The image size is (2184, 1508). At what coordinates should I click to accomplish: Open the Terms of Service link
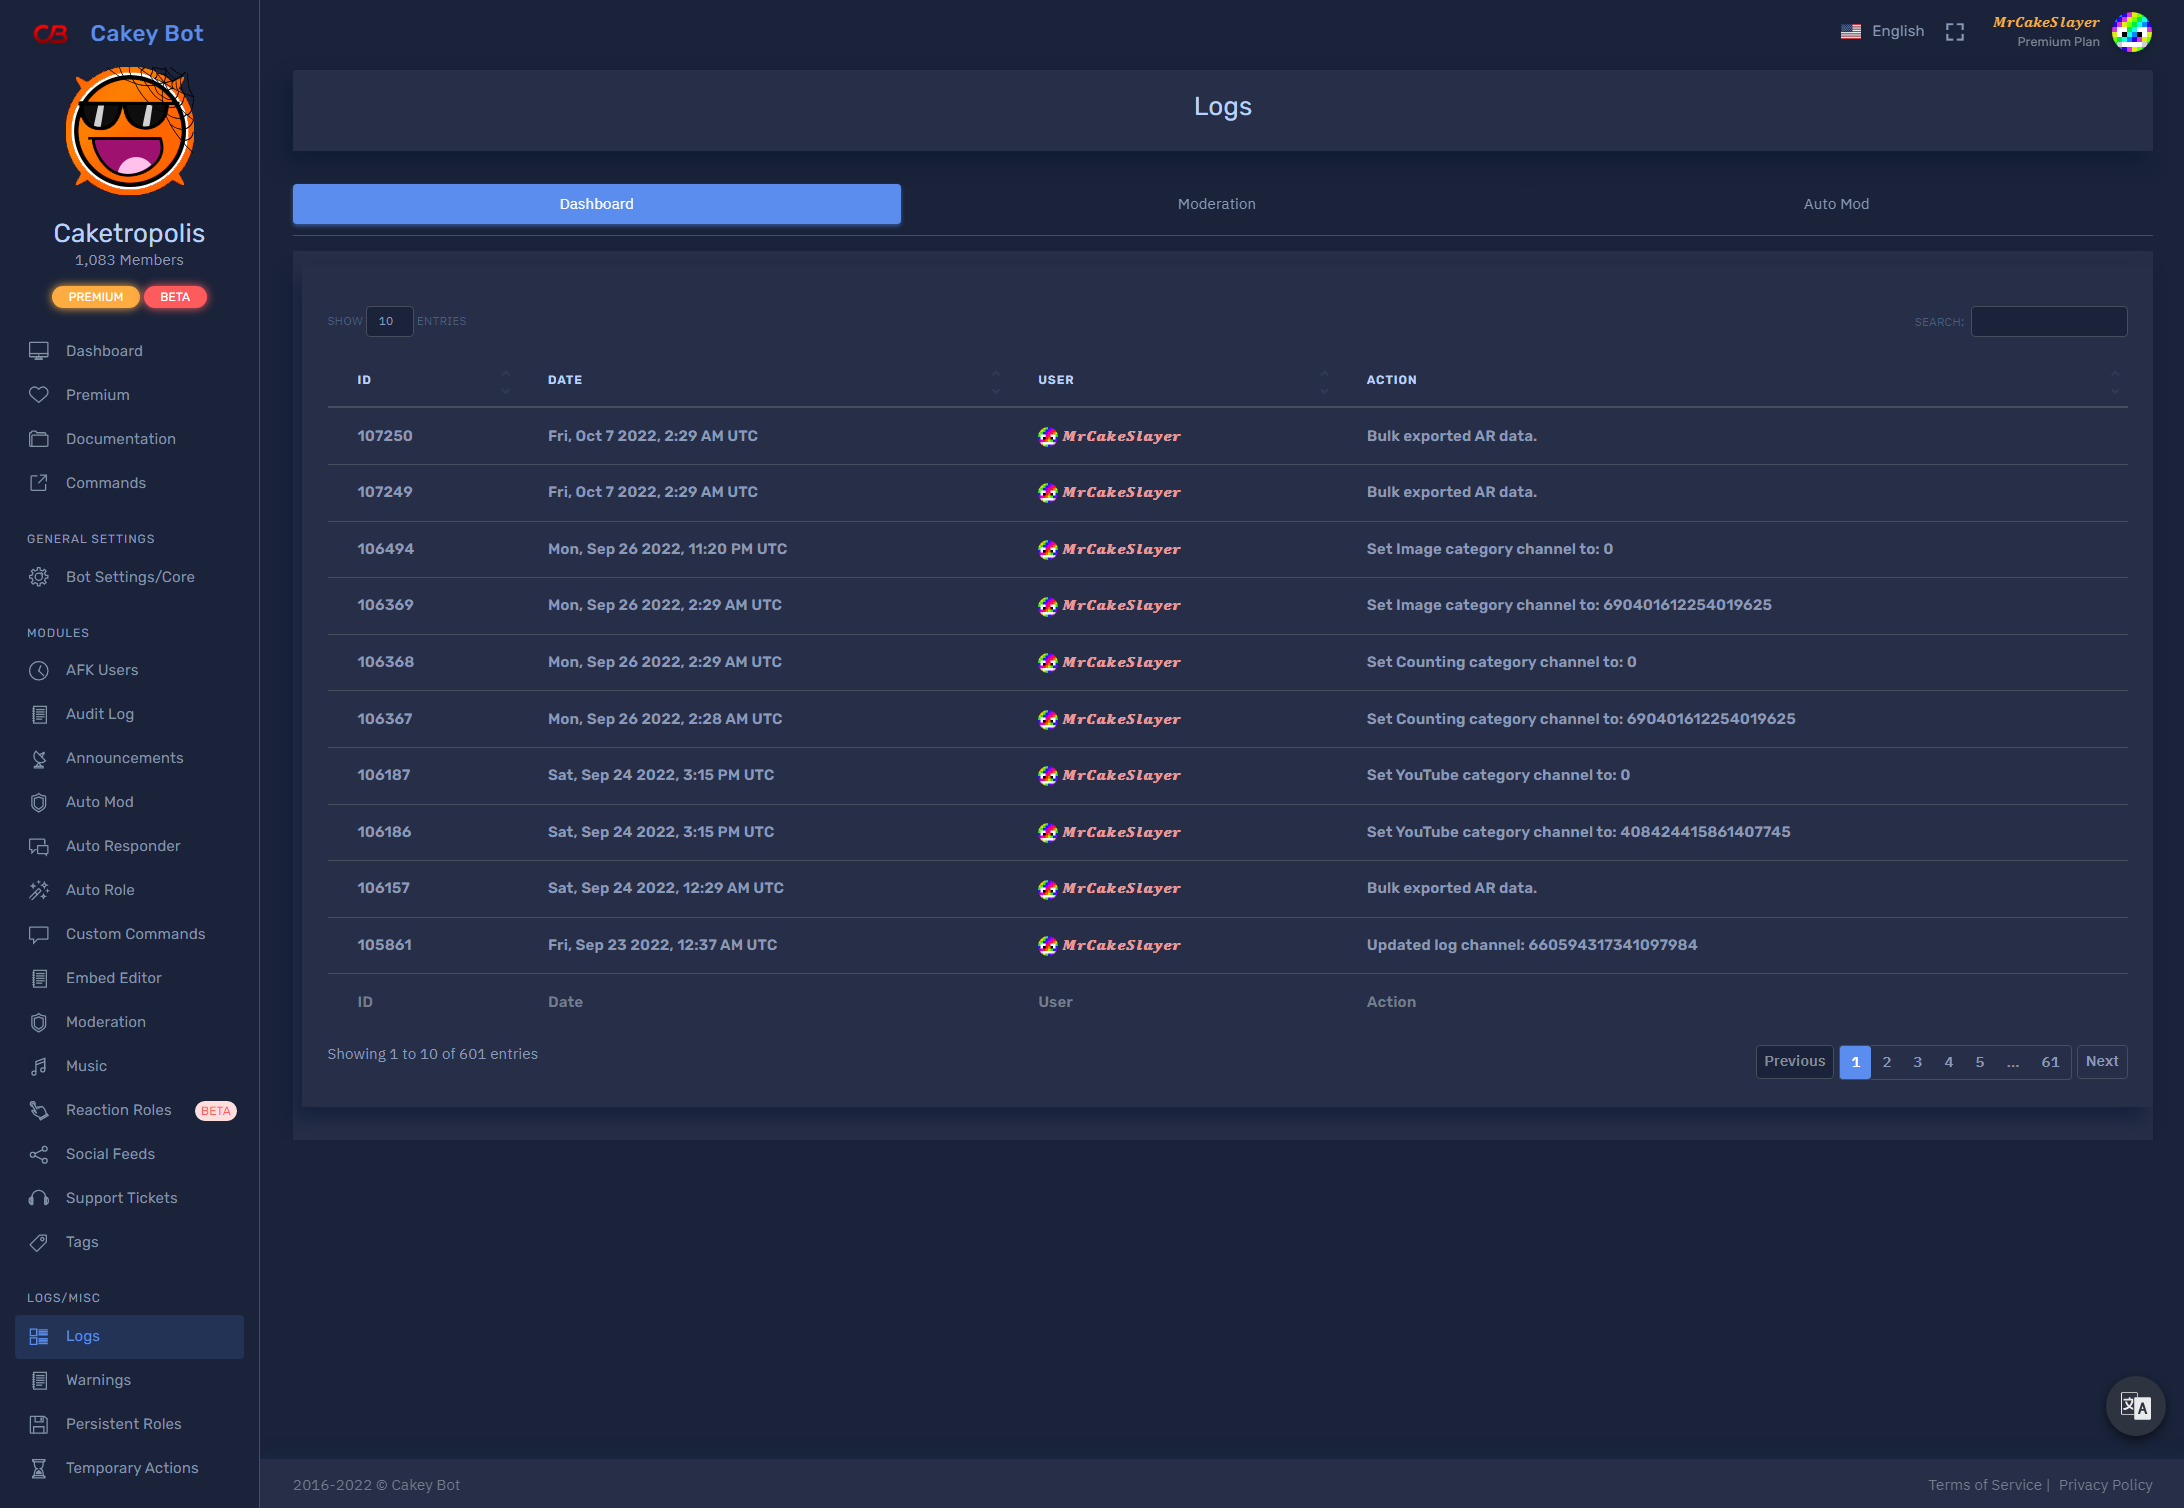click(1984, 1485)
